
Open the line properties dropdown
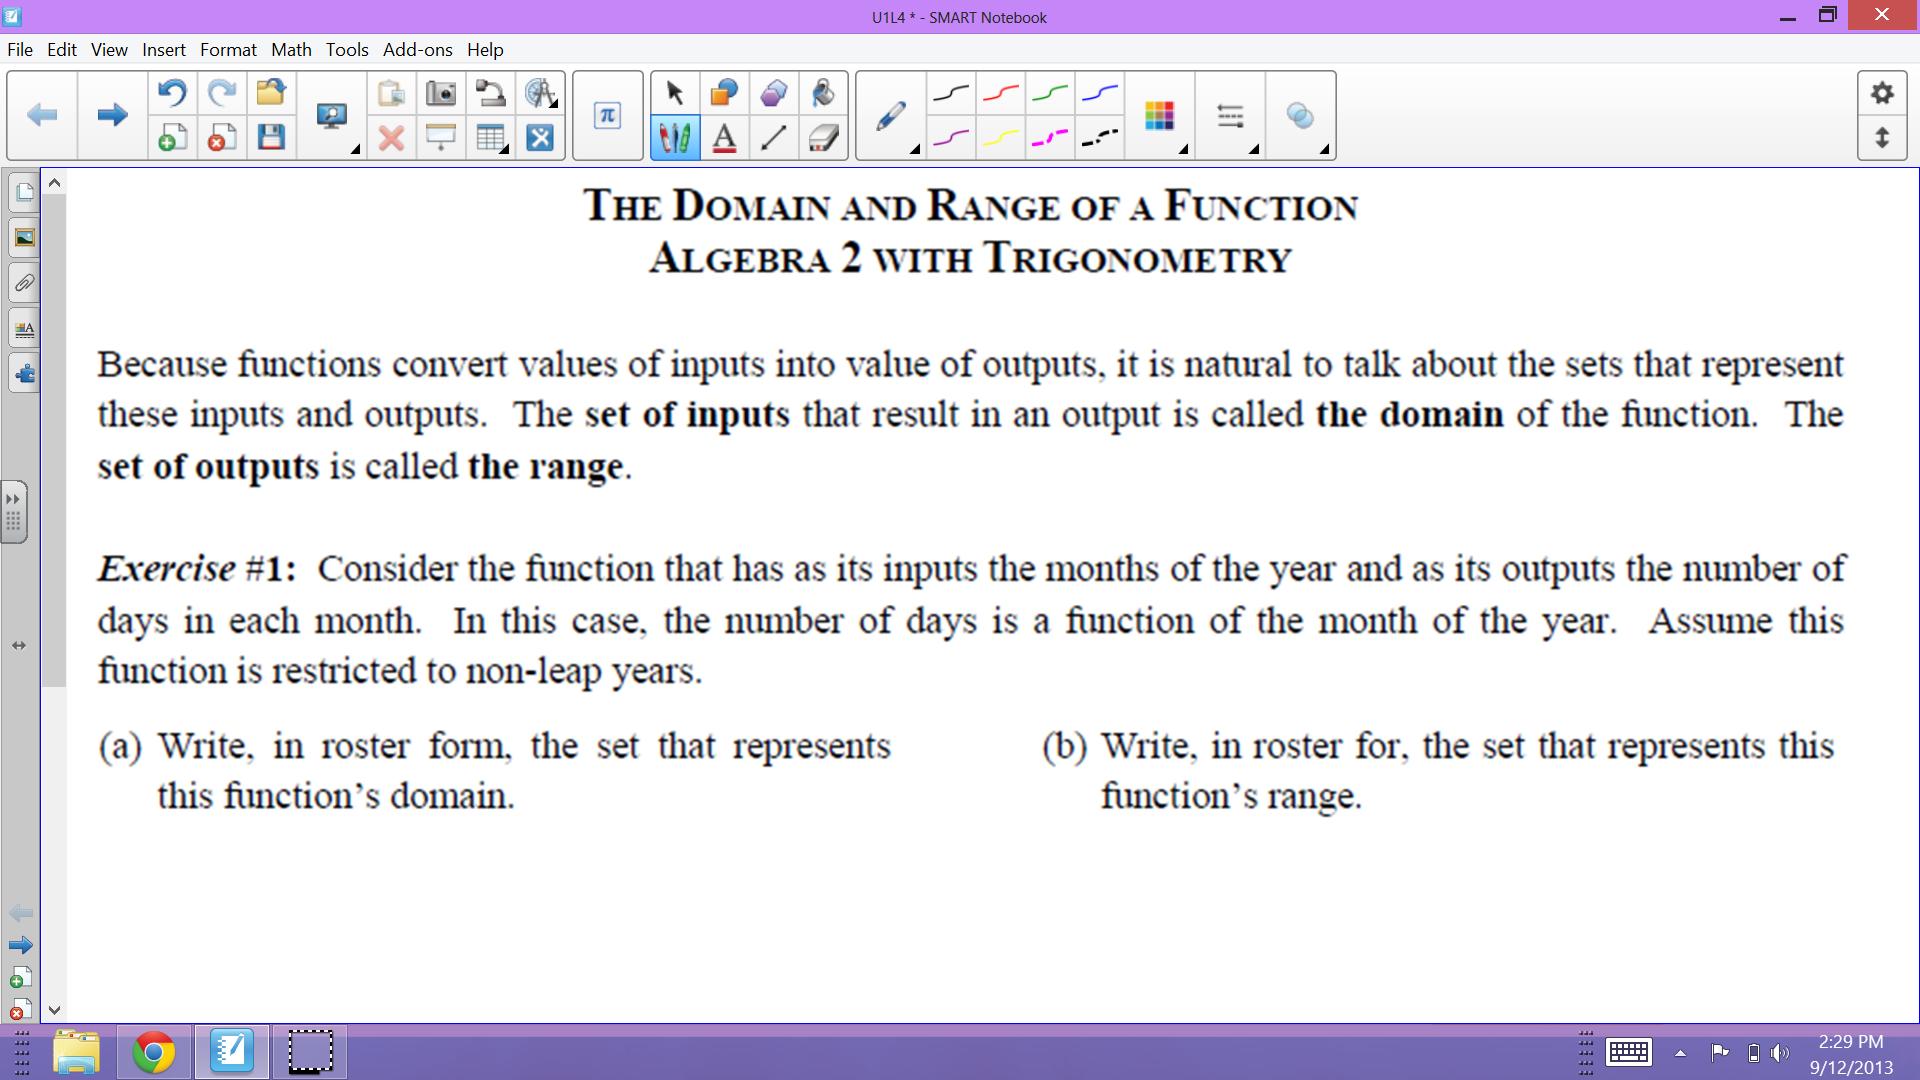(1251, 151)
